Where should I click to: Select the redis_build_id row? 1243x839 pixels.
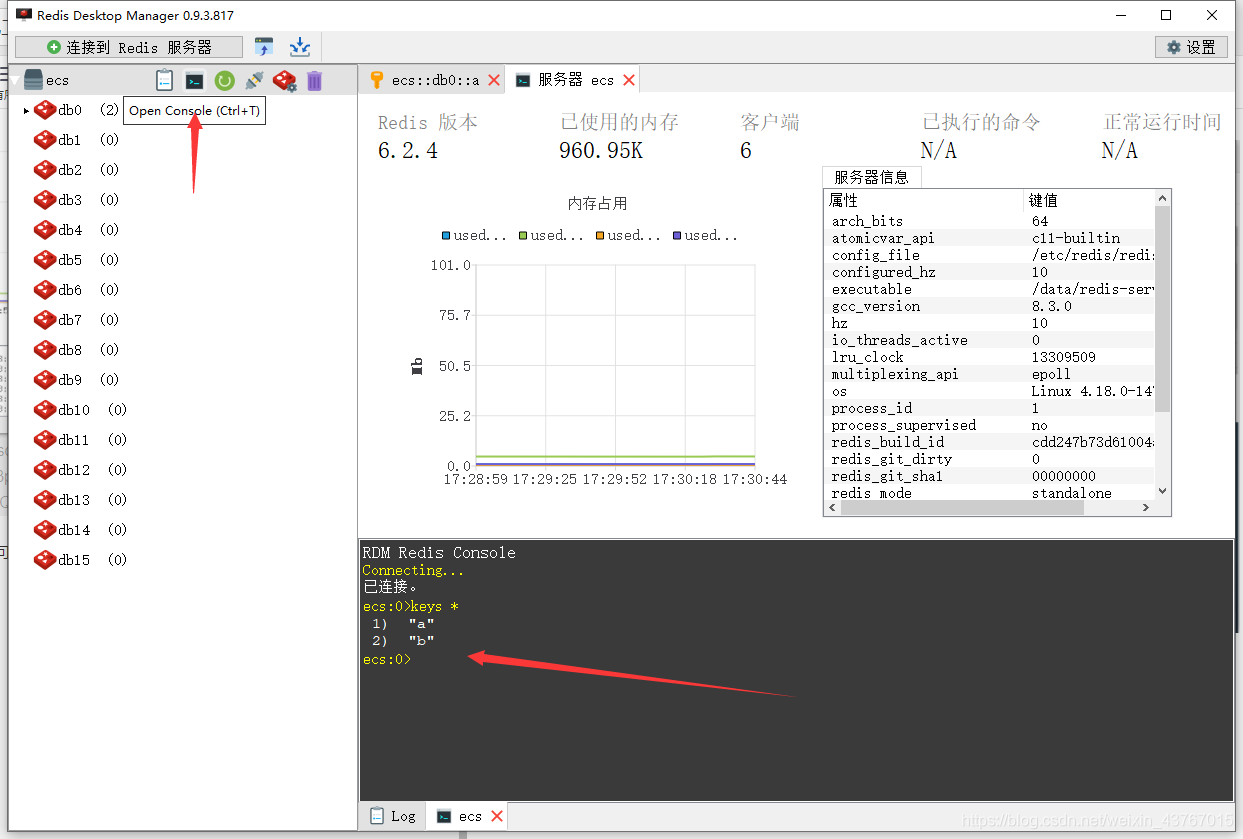(989, 442)
